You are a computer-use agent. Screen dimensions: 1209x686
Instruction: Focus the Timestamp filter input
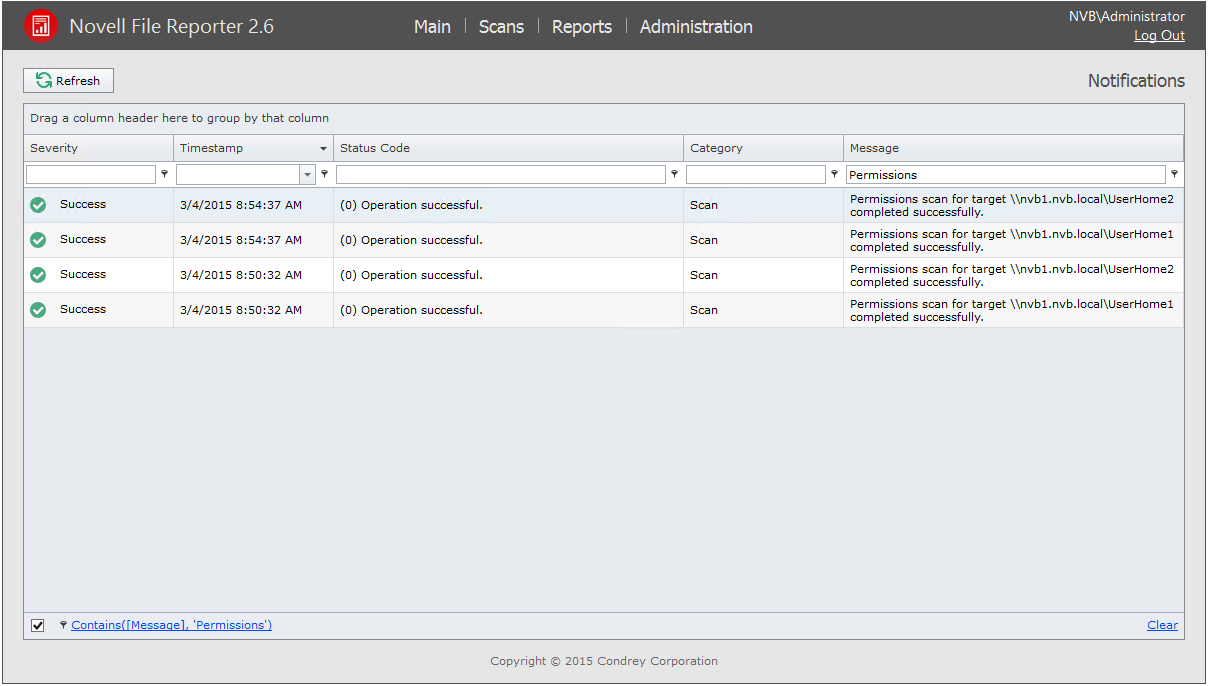point(238,175)
